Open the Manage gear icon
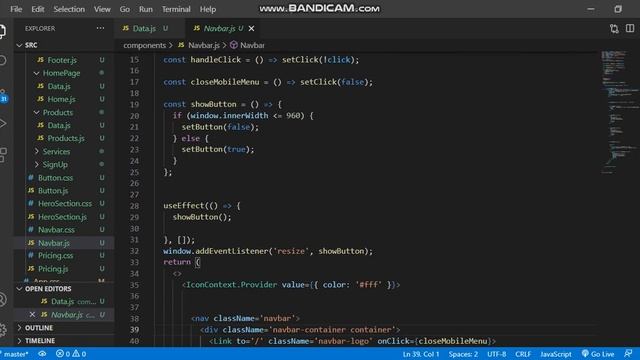The width and height of the screenshot is (640, 360). tap(3, 329)
